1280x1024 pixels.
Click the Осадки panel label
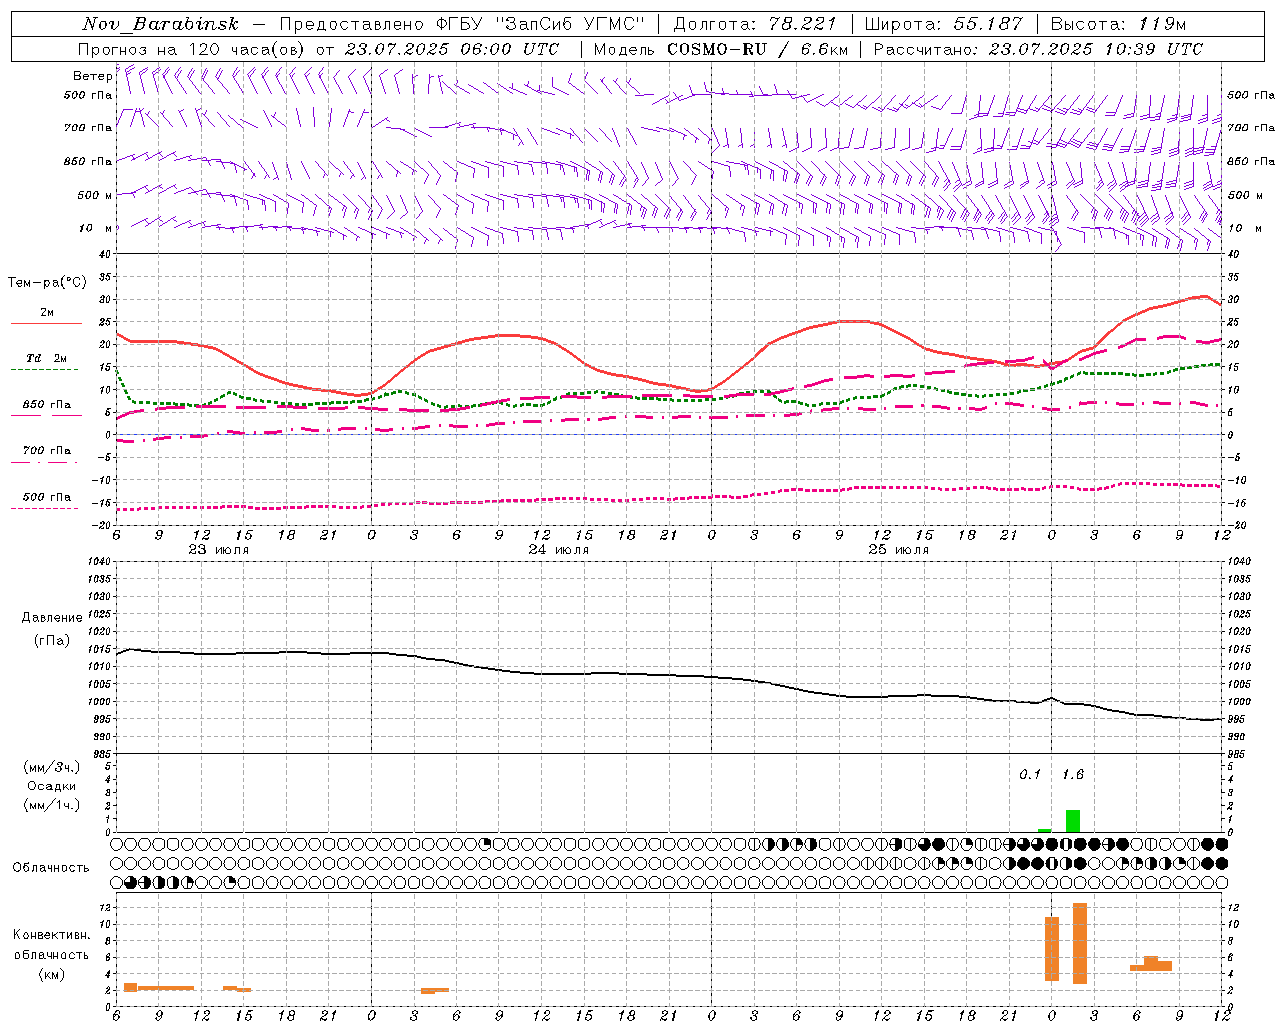51,786
